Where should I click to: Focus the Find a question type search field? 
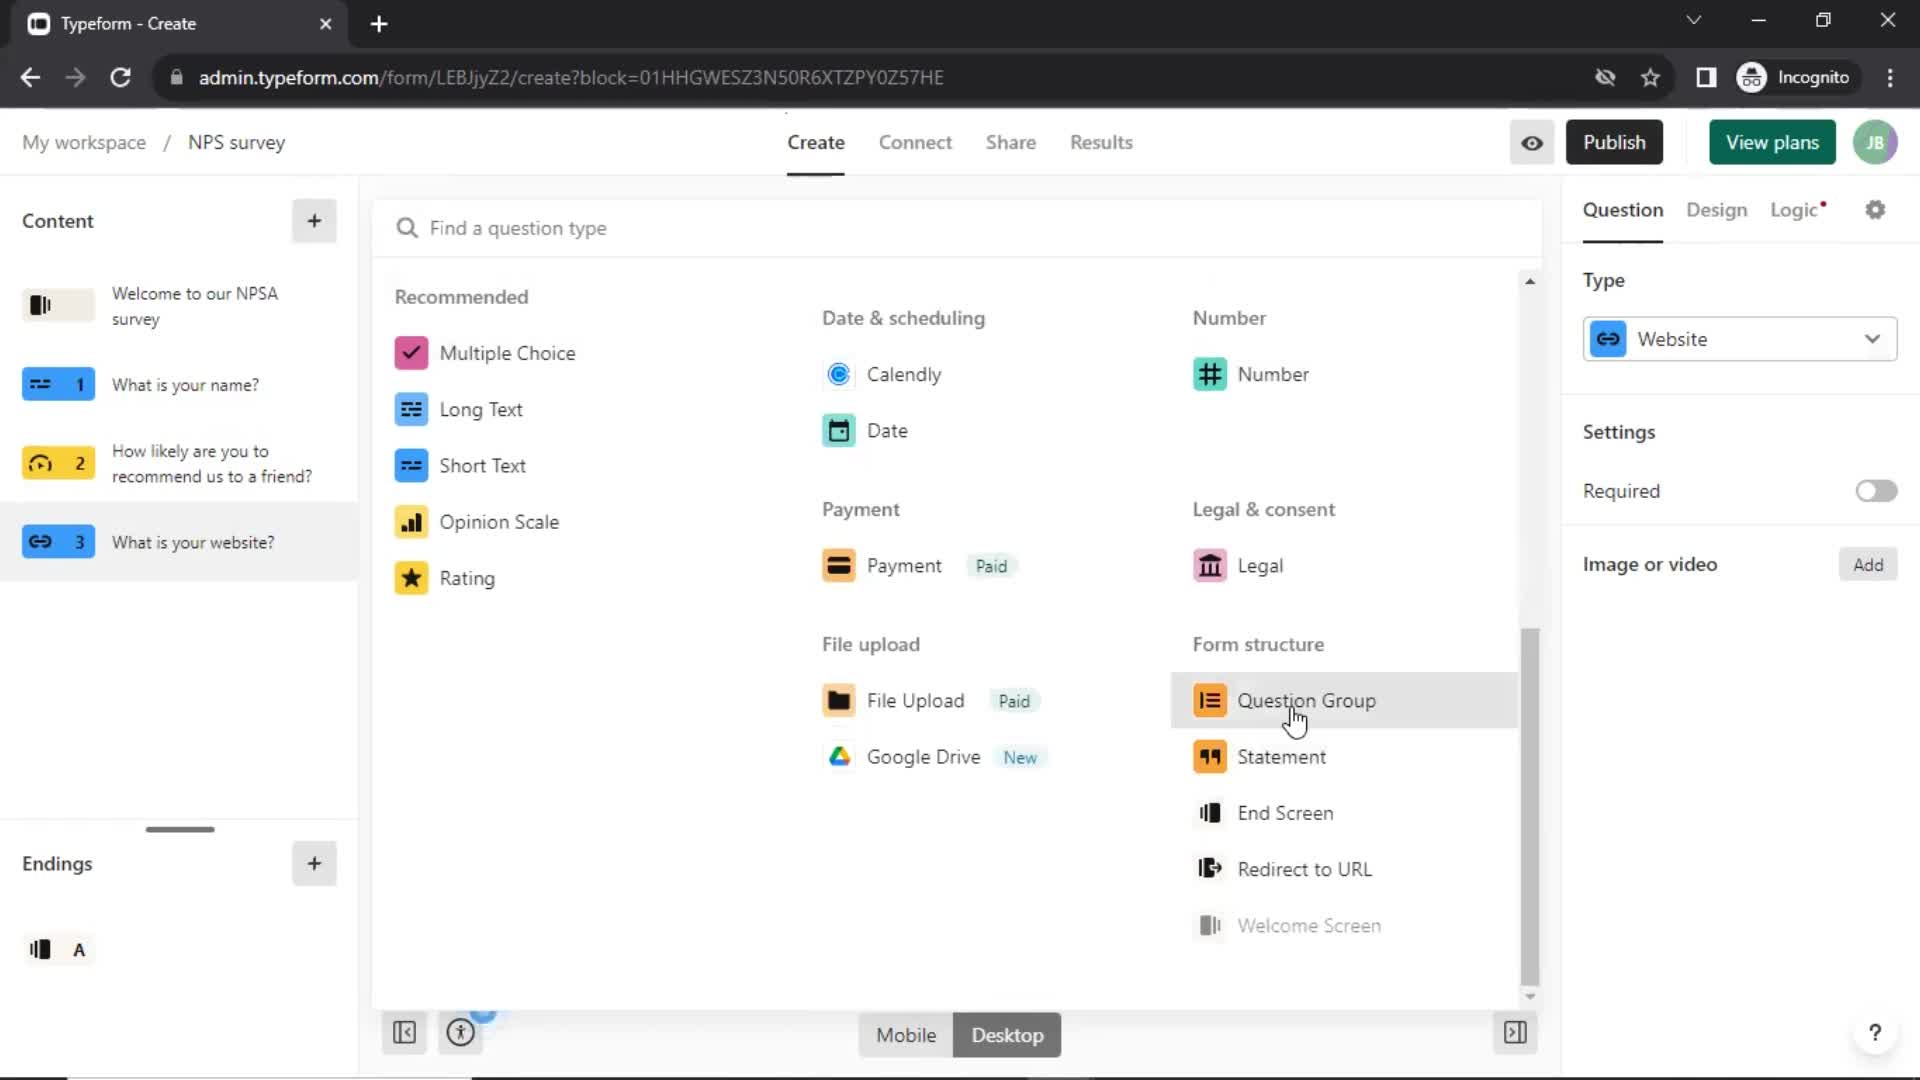(958, 228)
